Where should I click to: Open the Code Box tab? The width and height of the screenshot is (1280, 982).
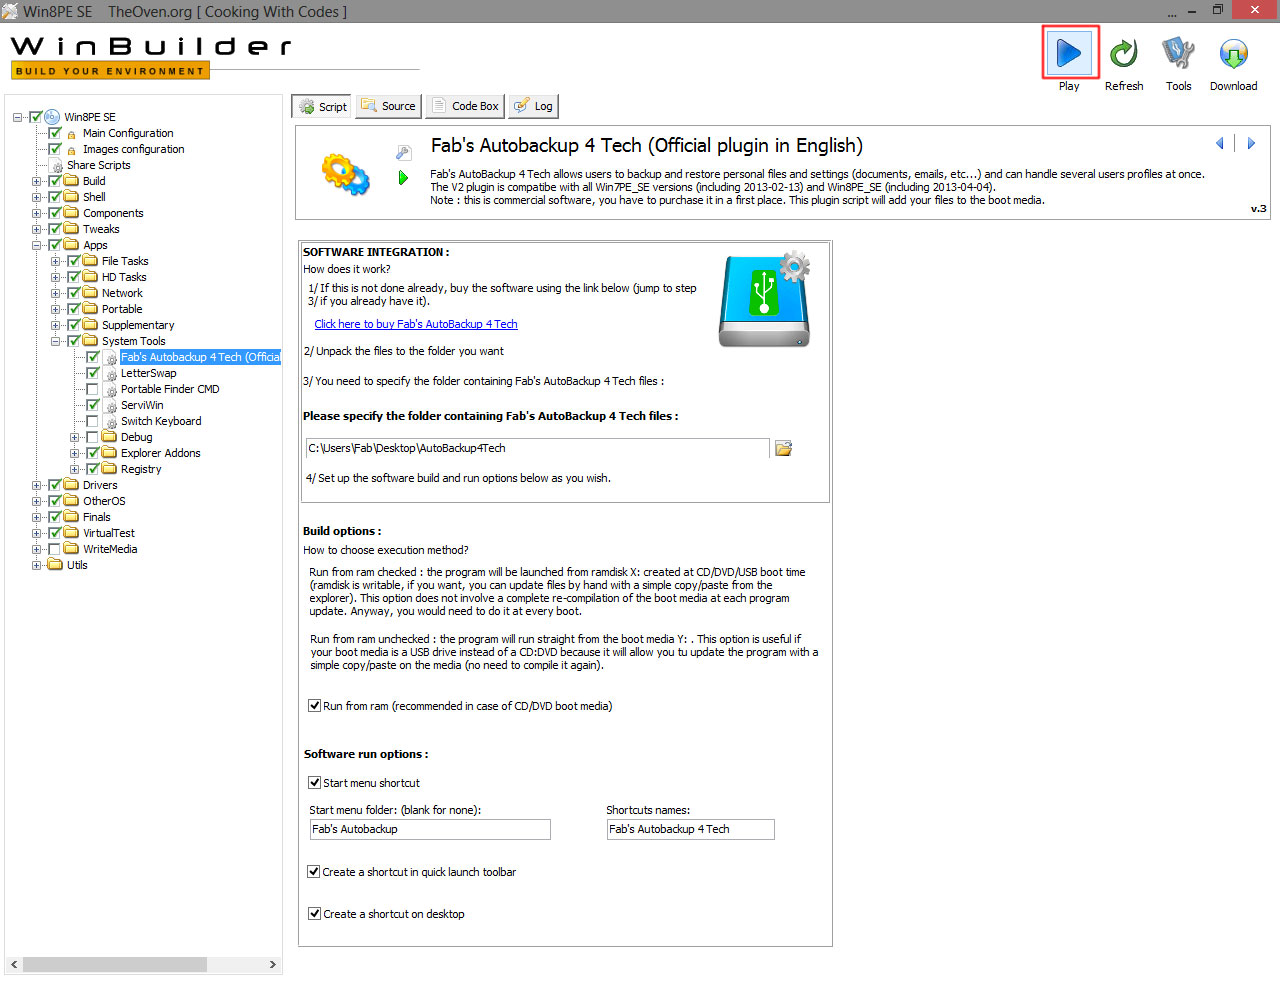tap(465, 106)
